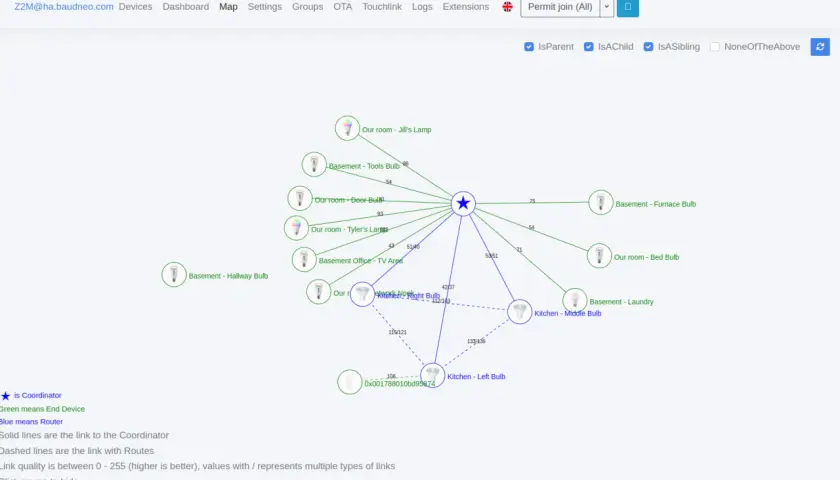Open the OTA page
The image size is (840, 480).
point(343,7)
